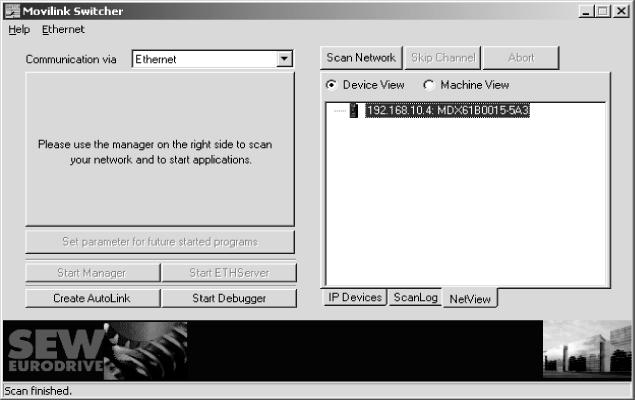Image resolution: width=635 pixels, height=400 pixels.
Task: Click the Communication via label
Action: pyautogui.click(x=71, y=60)
